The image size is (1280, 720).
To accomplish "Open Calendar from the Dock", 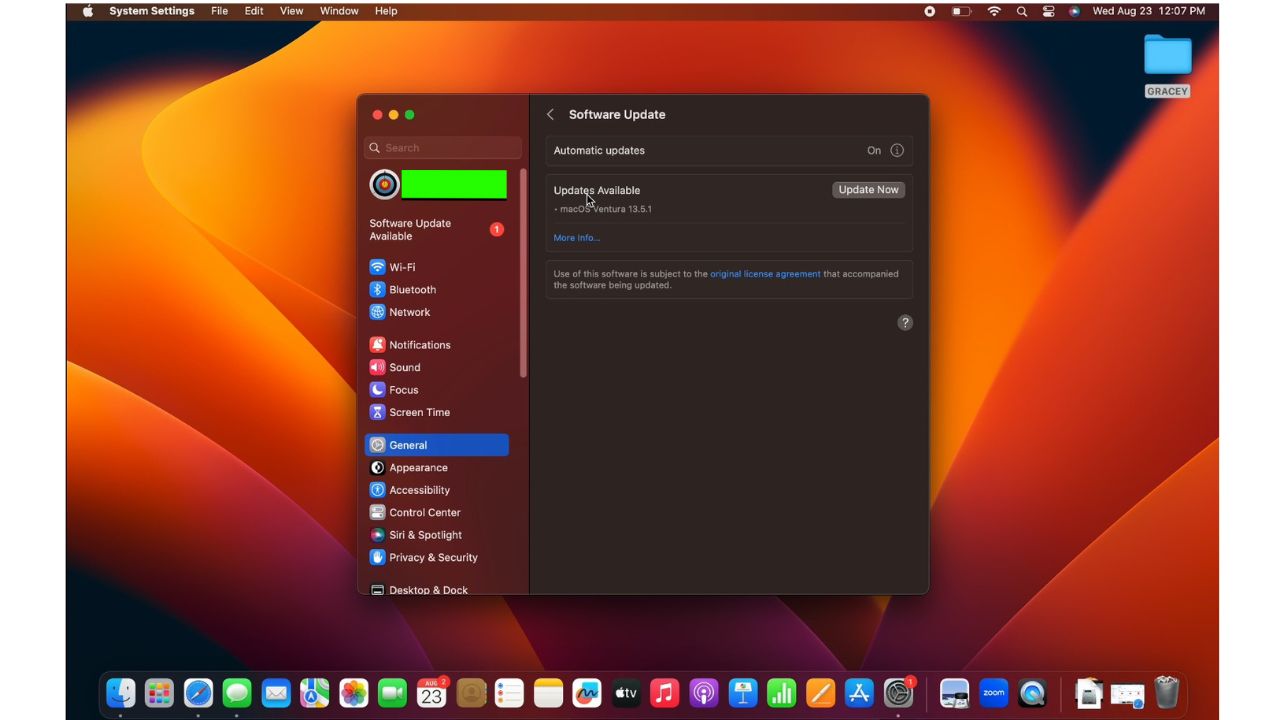I will 432,692.
